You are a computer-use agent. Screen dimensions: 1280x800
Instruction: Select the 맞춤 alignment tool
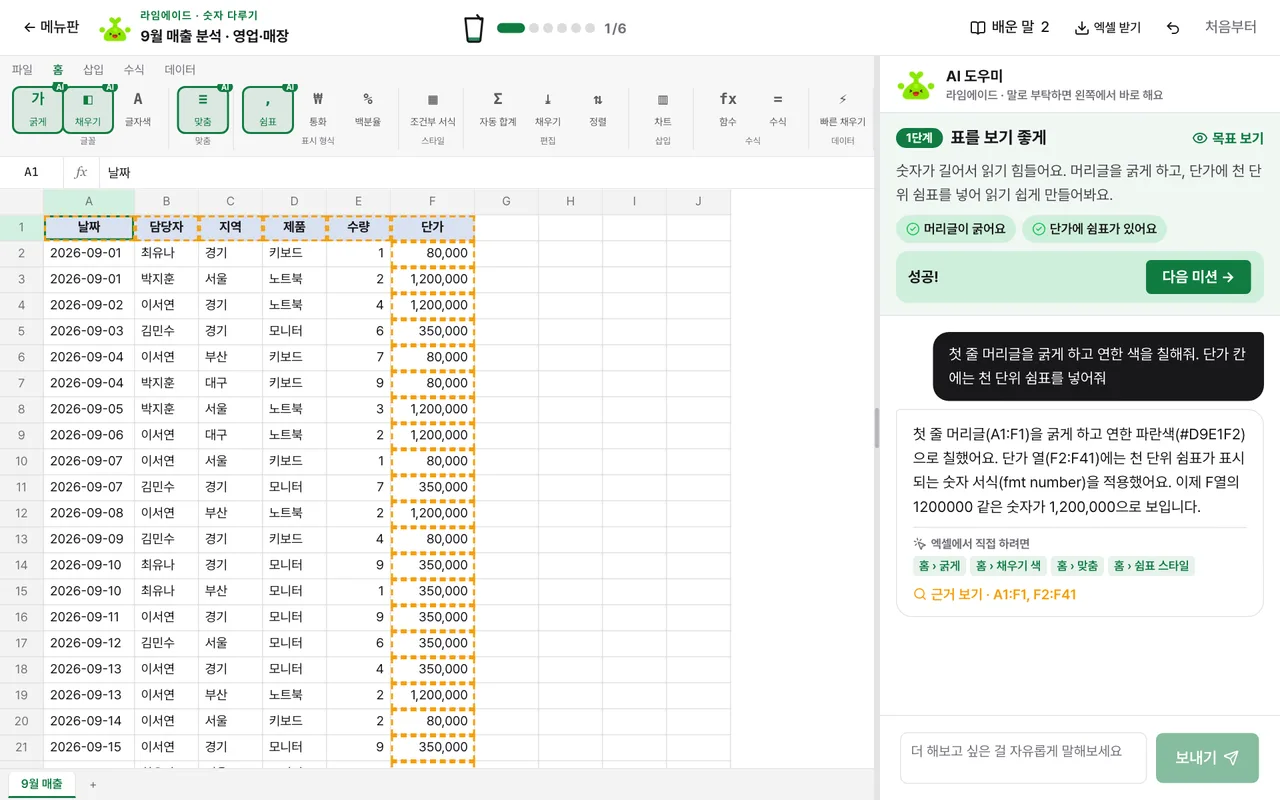pos(203,109)
